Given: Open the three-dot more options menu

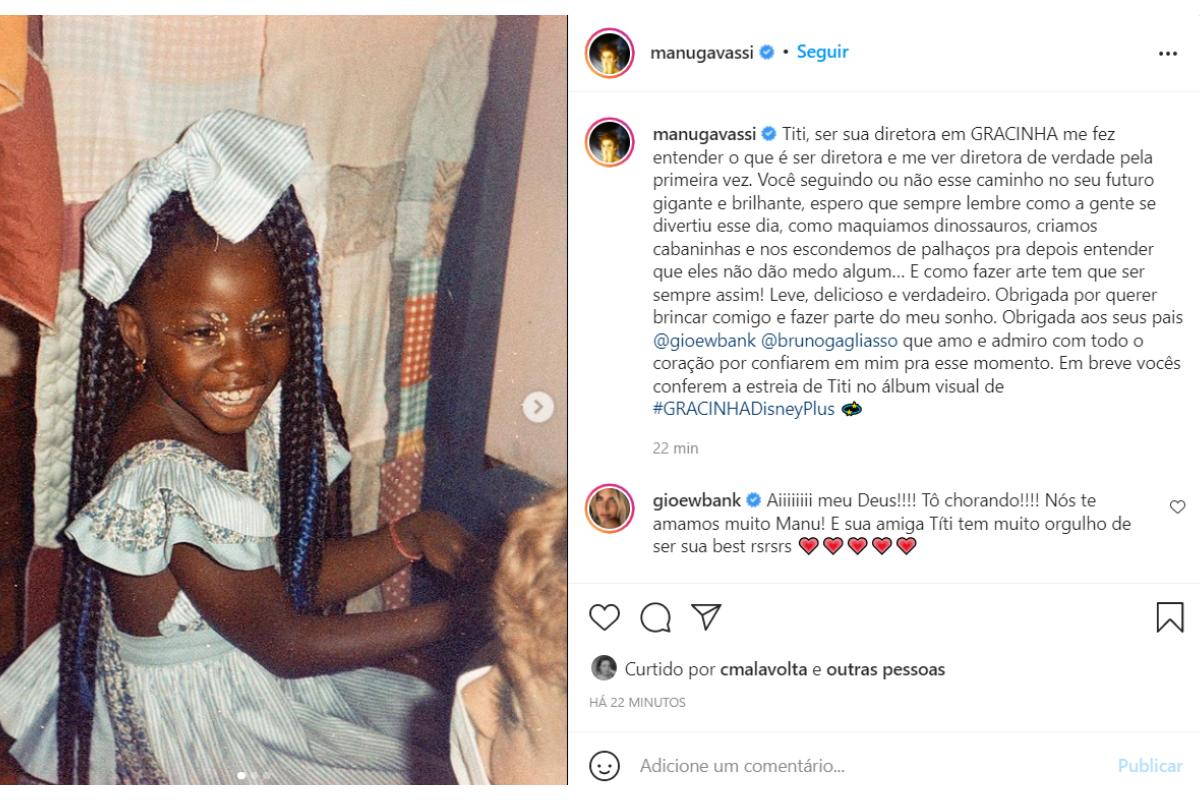Looking at the screenshot, I should (1167, 54).
